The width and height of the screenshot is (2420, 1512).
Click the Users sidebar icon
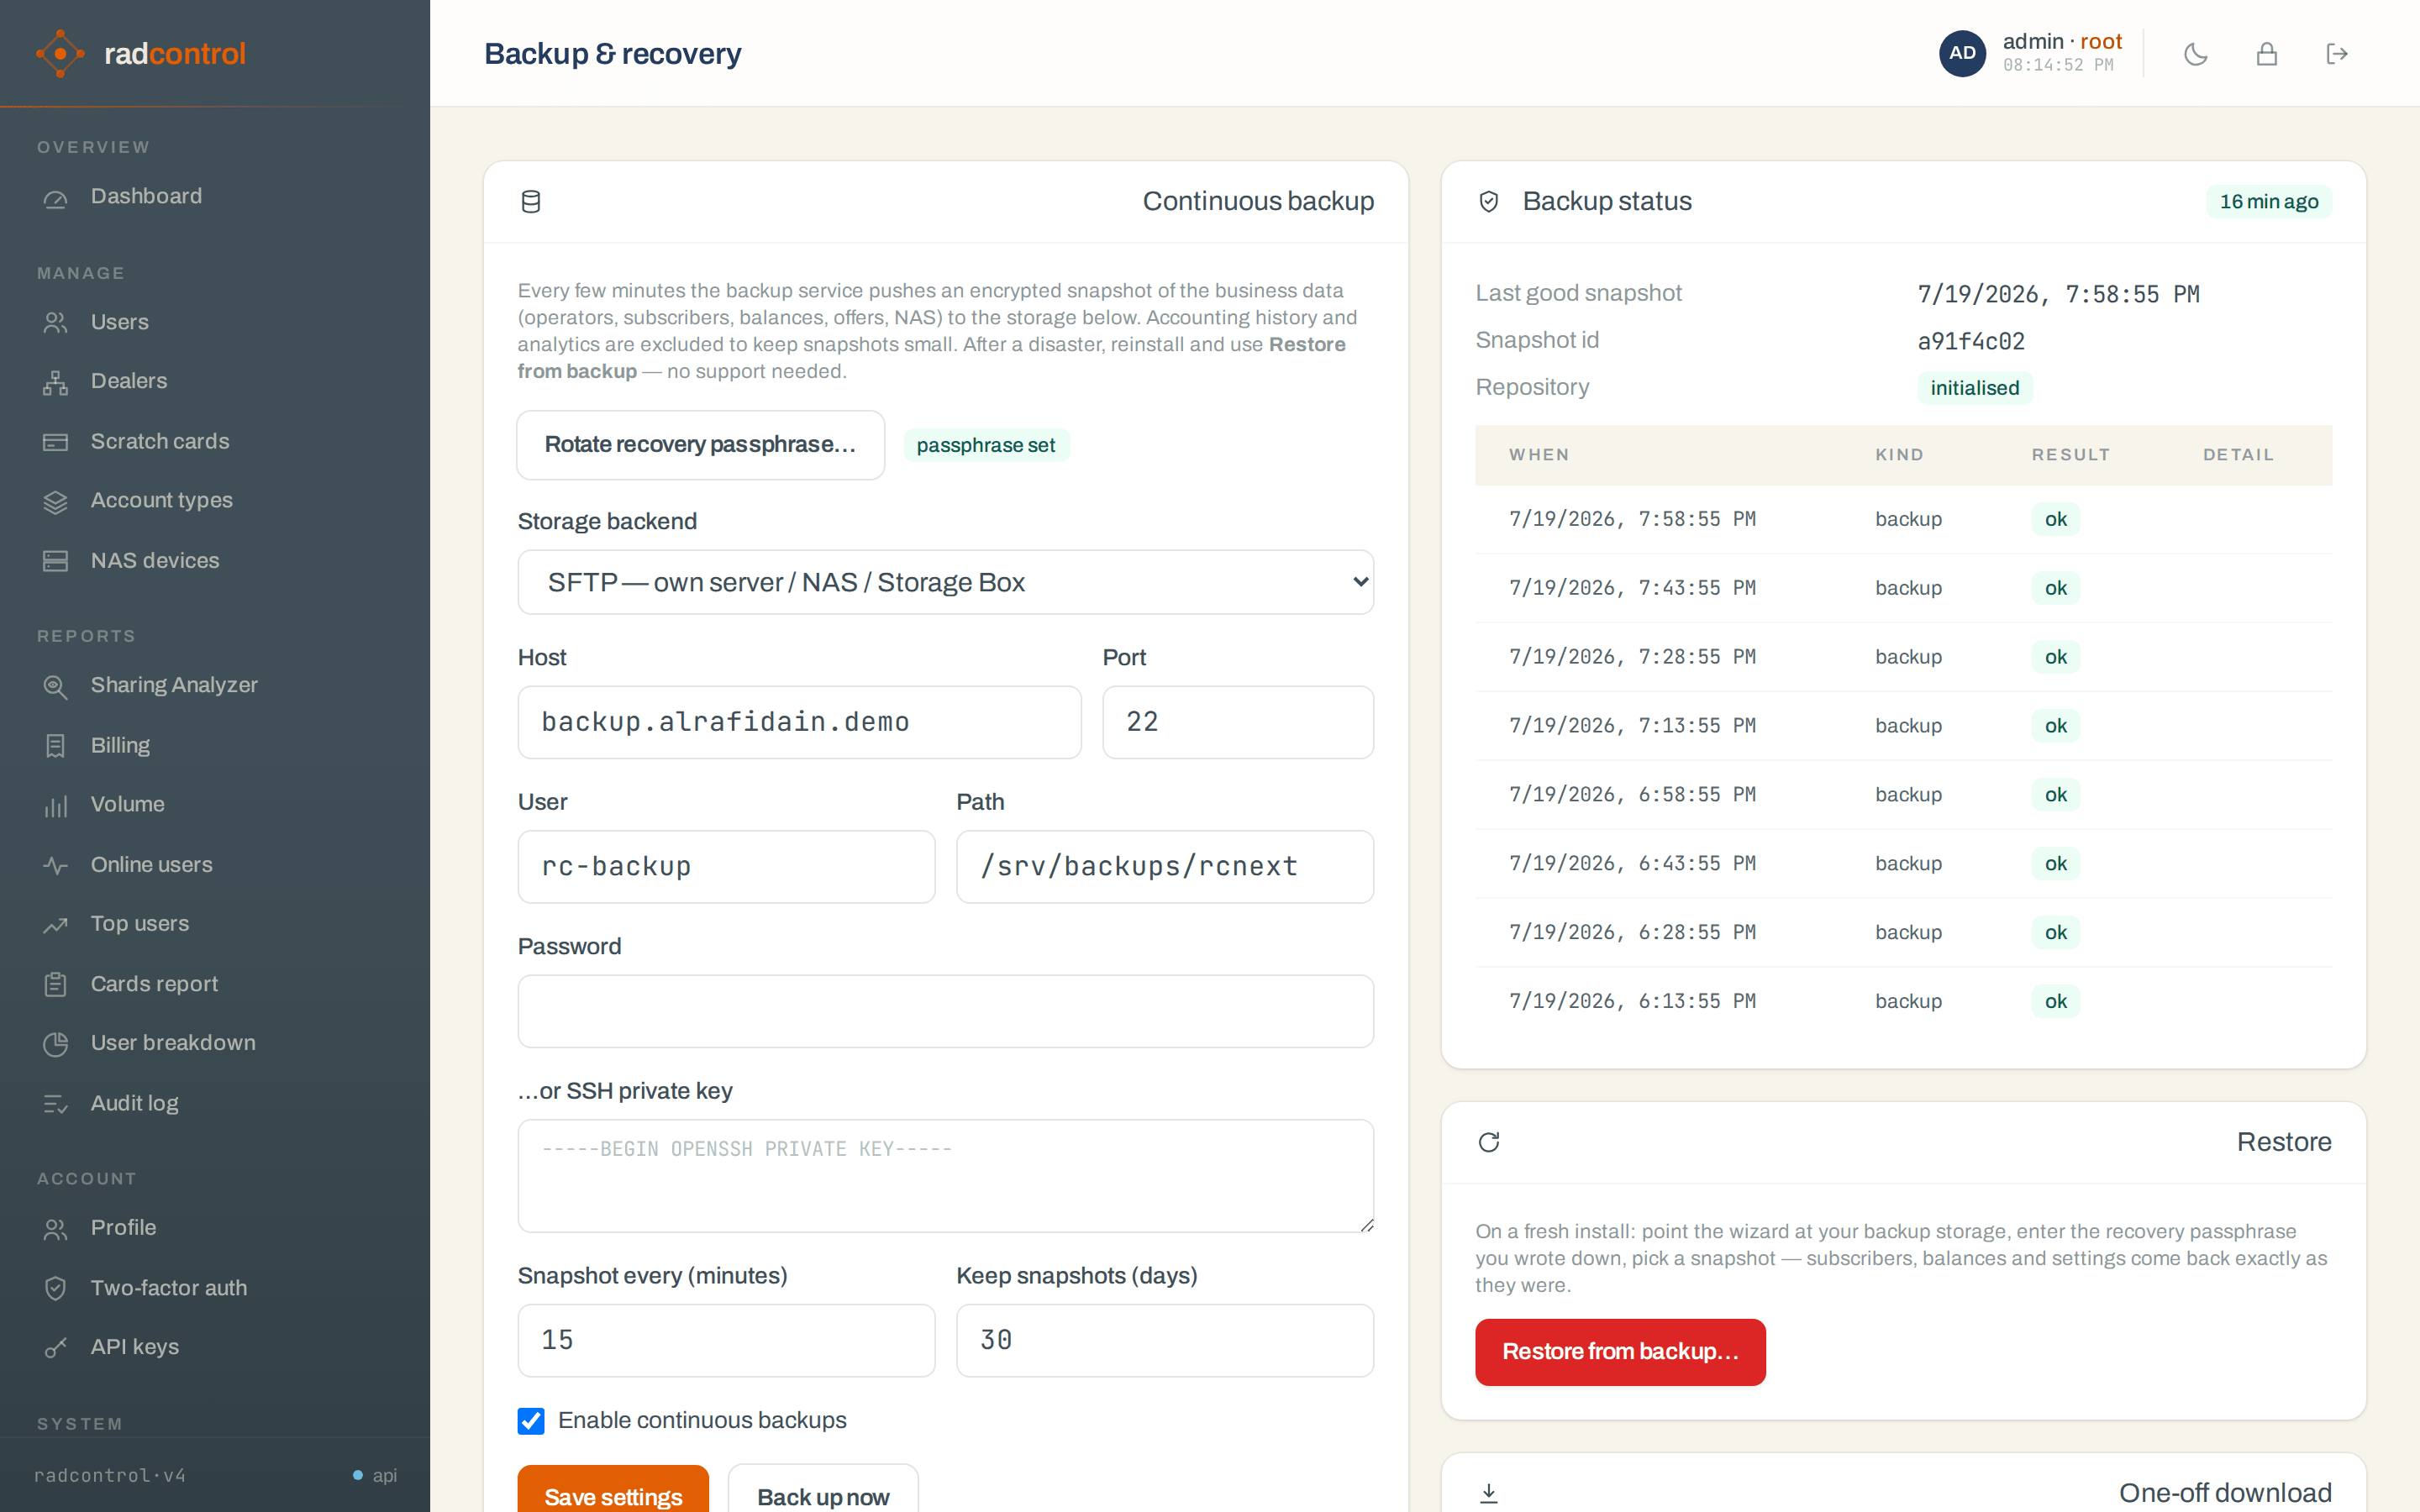56,323
